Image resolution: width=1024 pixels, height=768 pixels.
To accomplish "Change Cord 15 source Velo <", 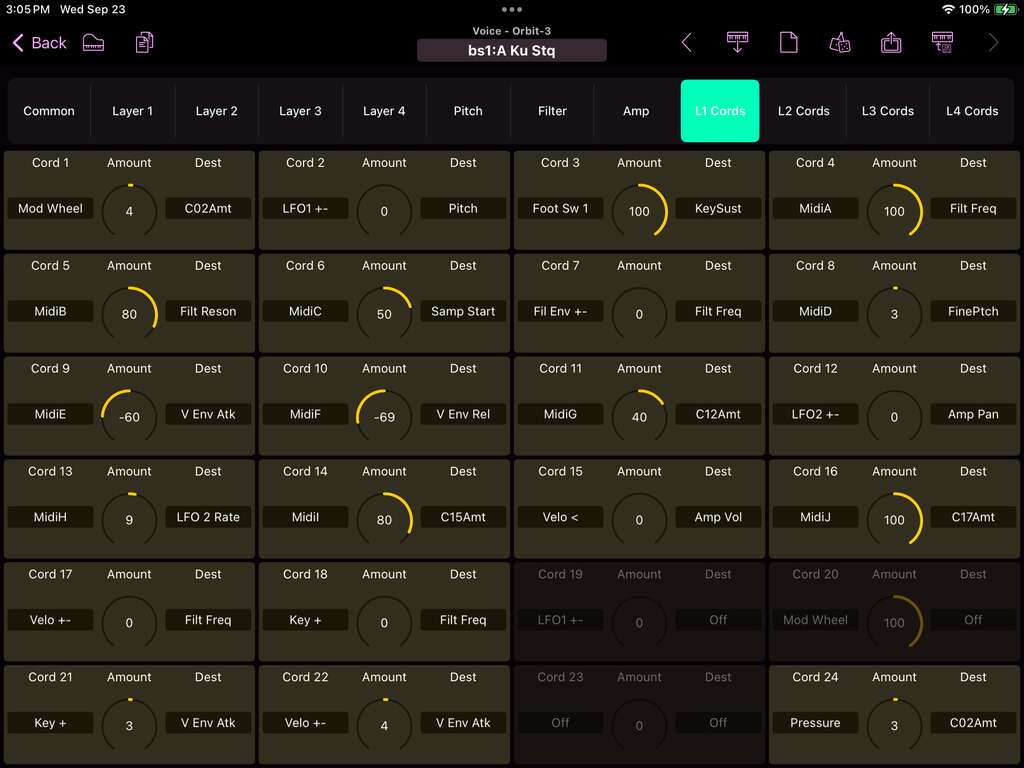I will pyautogui.click(x=560, y=517).
